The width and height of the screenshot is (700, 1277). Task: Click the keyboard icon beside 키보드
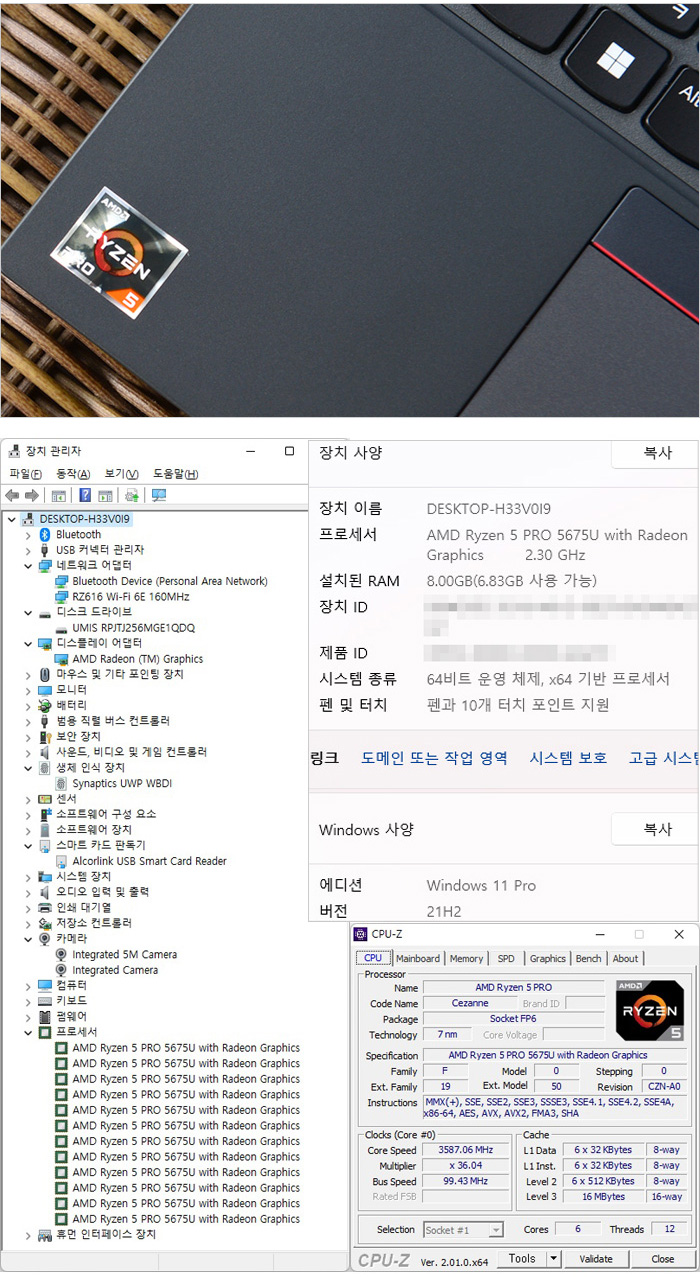[x=45, y=1001]
